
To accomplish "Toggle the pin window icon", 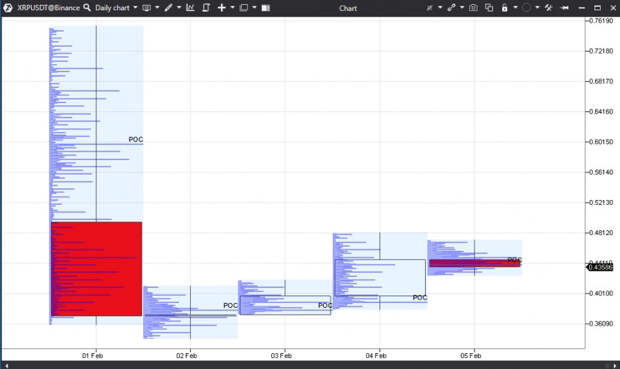I will (x=565, y=8).
